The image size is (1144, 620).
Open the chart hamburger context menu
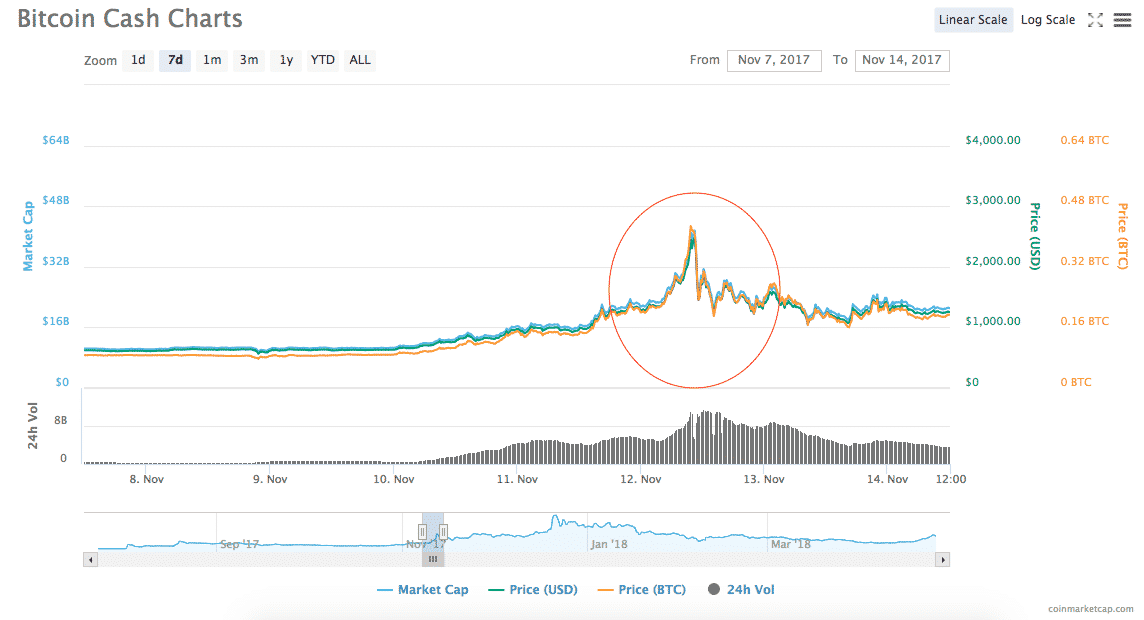tap(1122, 20)
